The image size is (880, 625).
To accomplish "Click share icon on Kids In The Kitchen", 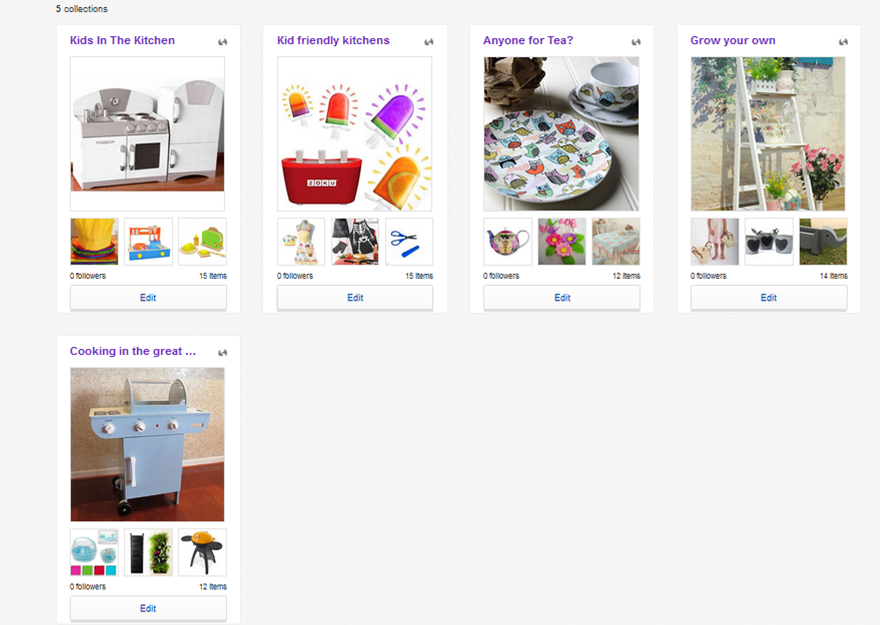I will pos(223,42).
